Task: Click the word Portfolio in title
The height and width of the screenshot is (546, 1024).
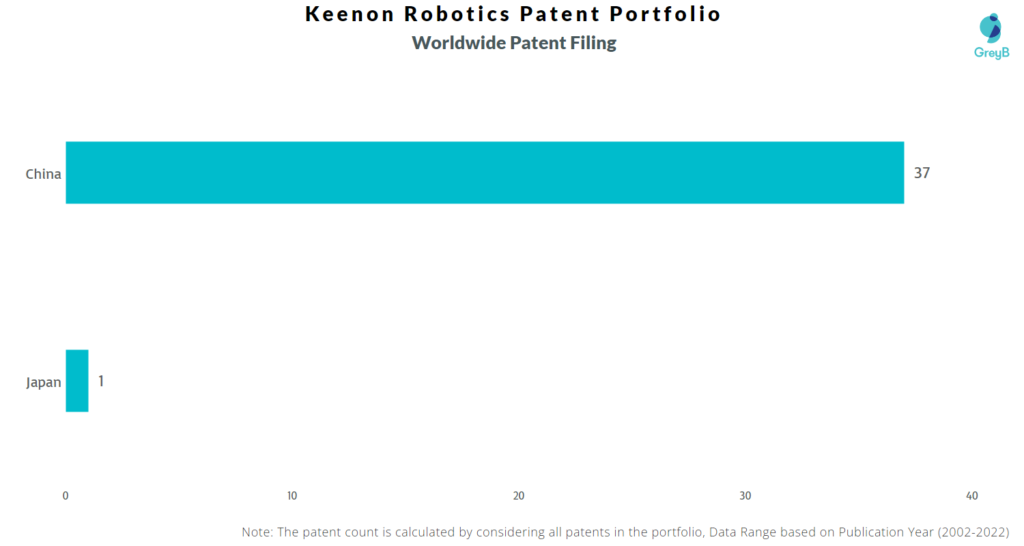Action: [x=665, y=14]
